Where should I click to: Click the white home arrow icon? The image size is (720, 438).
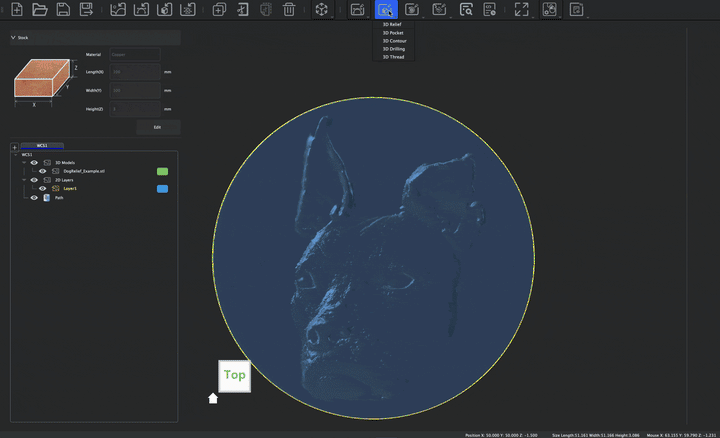coord(213,398)
